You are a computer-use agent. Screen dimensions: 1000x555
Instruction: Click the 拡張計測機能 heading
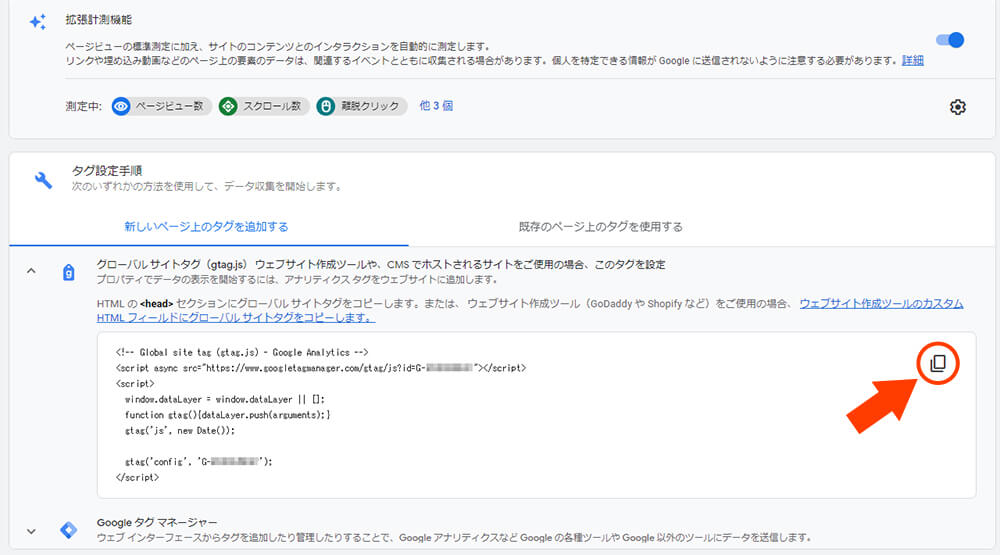point(98,20)
